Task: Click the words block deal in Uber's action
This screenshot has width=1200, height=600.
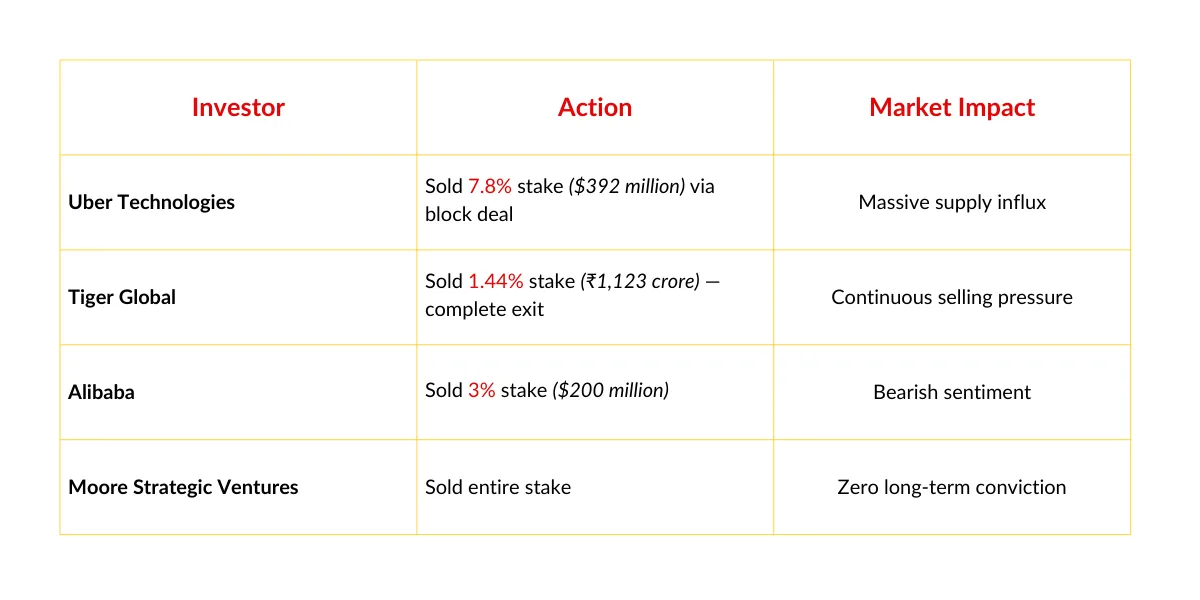Action: pos(469,214)
